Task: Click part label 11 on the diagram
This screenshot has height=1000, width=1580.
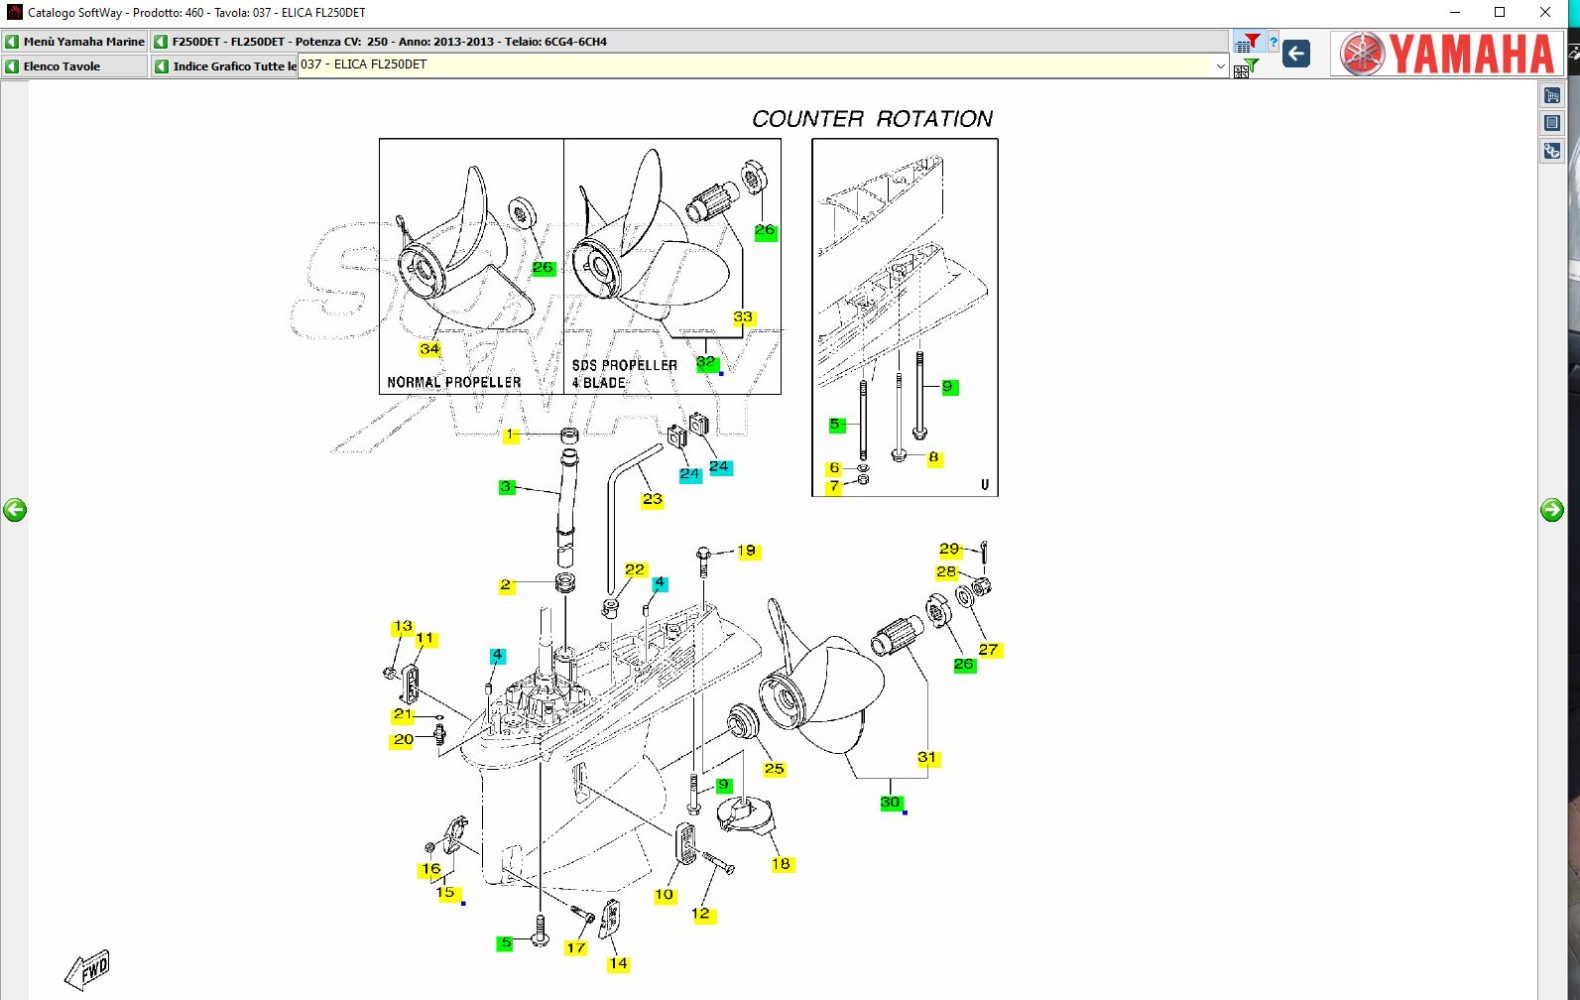Action: tap(425, 639)
